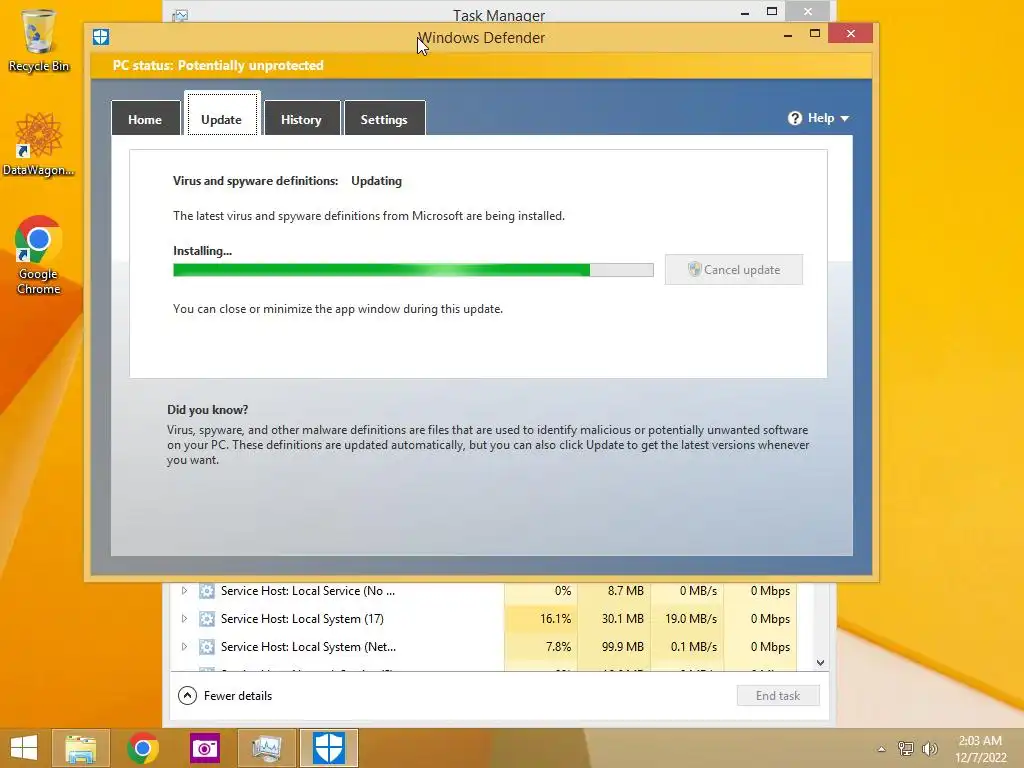Click the Windows Defender taskbar icon
Viewport: 1024px width, 768px height.
[328, 748]
